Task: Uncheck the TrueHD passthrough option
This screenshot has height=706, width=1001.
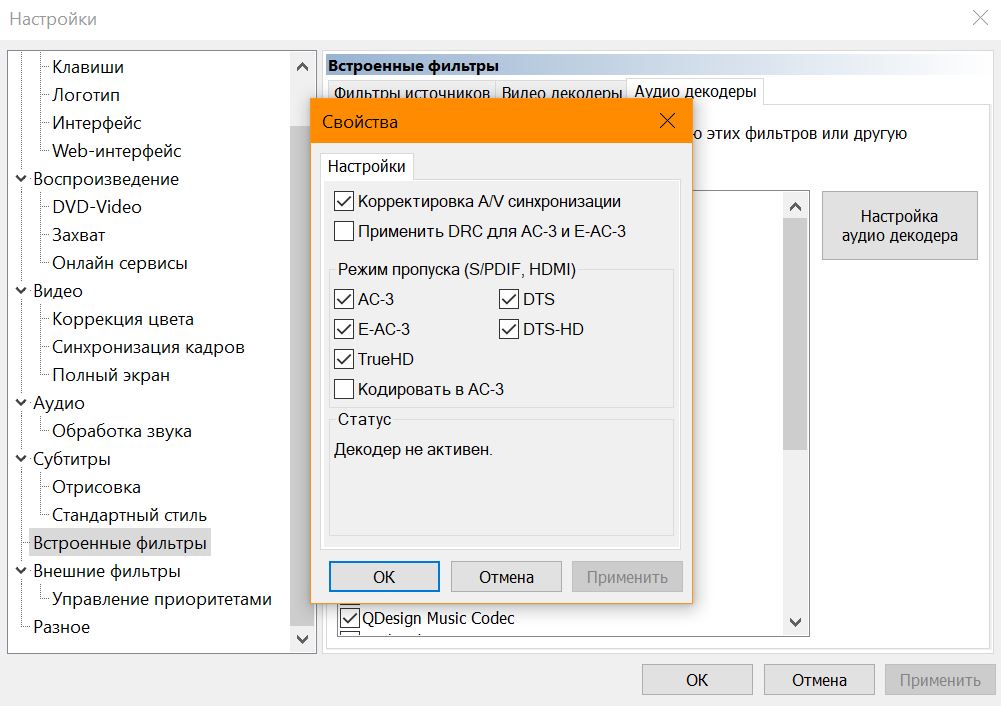Action: coord(344,359)
